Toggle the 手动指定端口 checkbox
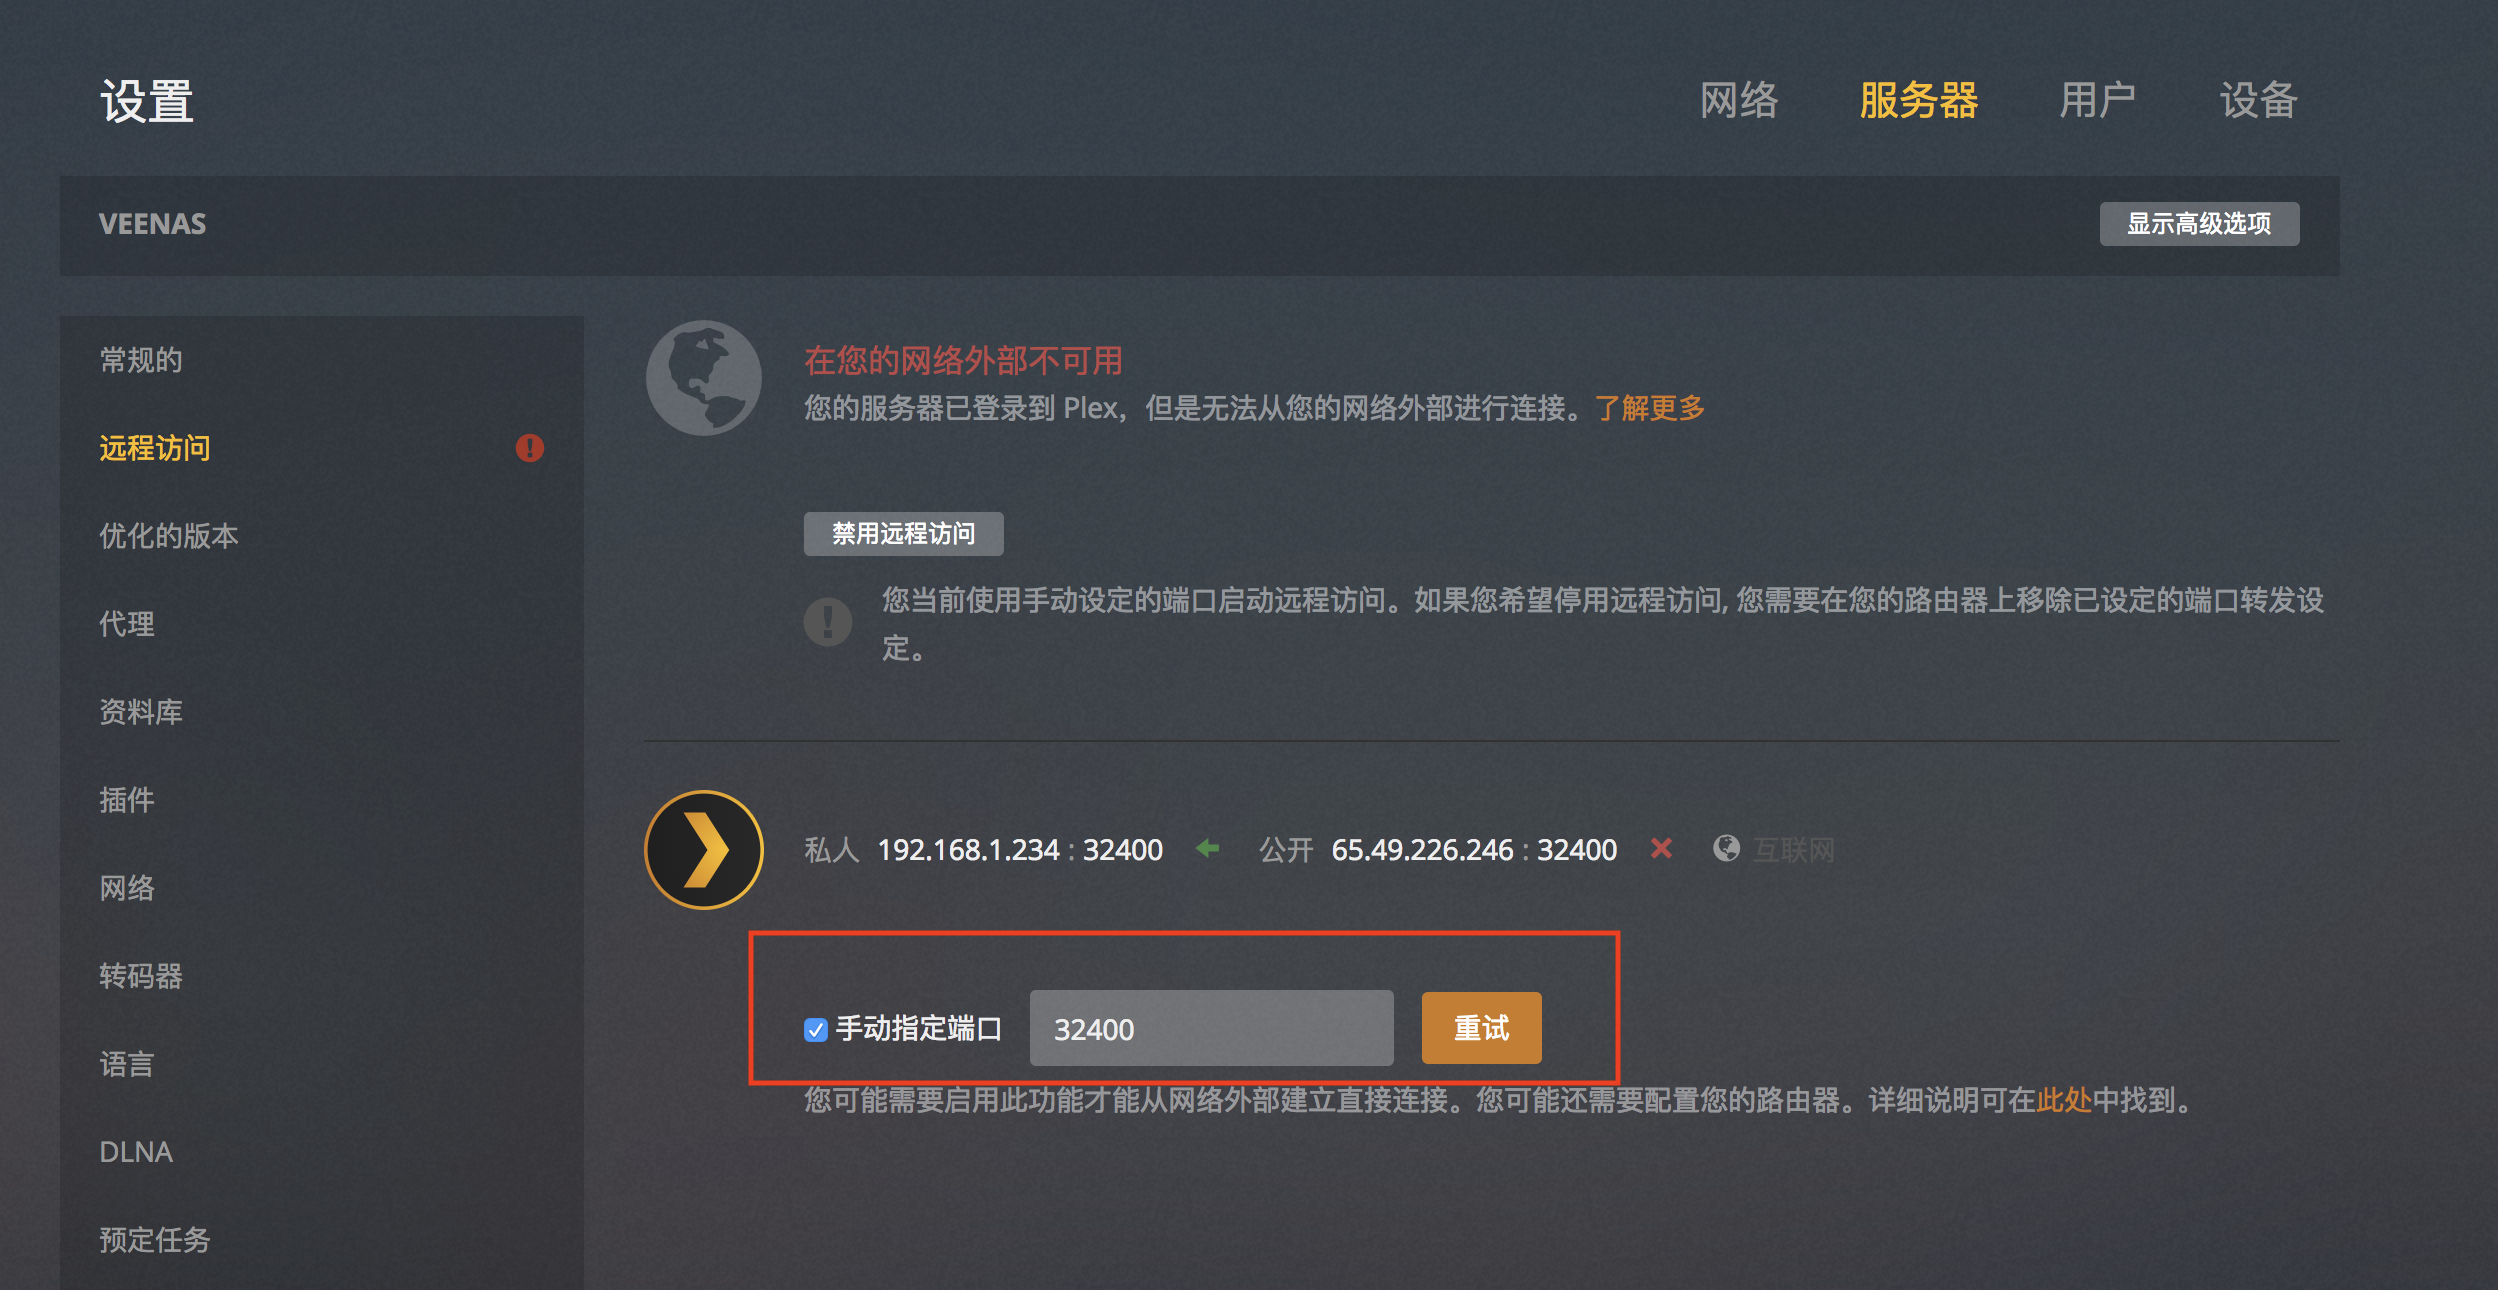 pos(816,1029)
